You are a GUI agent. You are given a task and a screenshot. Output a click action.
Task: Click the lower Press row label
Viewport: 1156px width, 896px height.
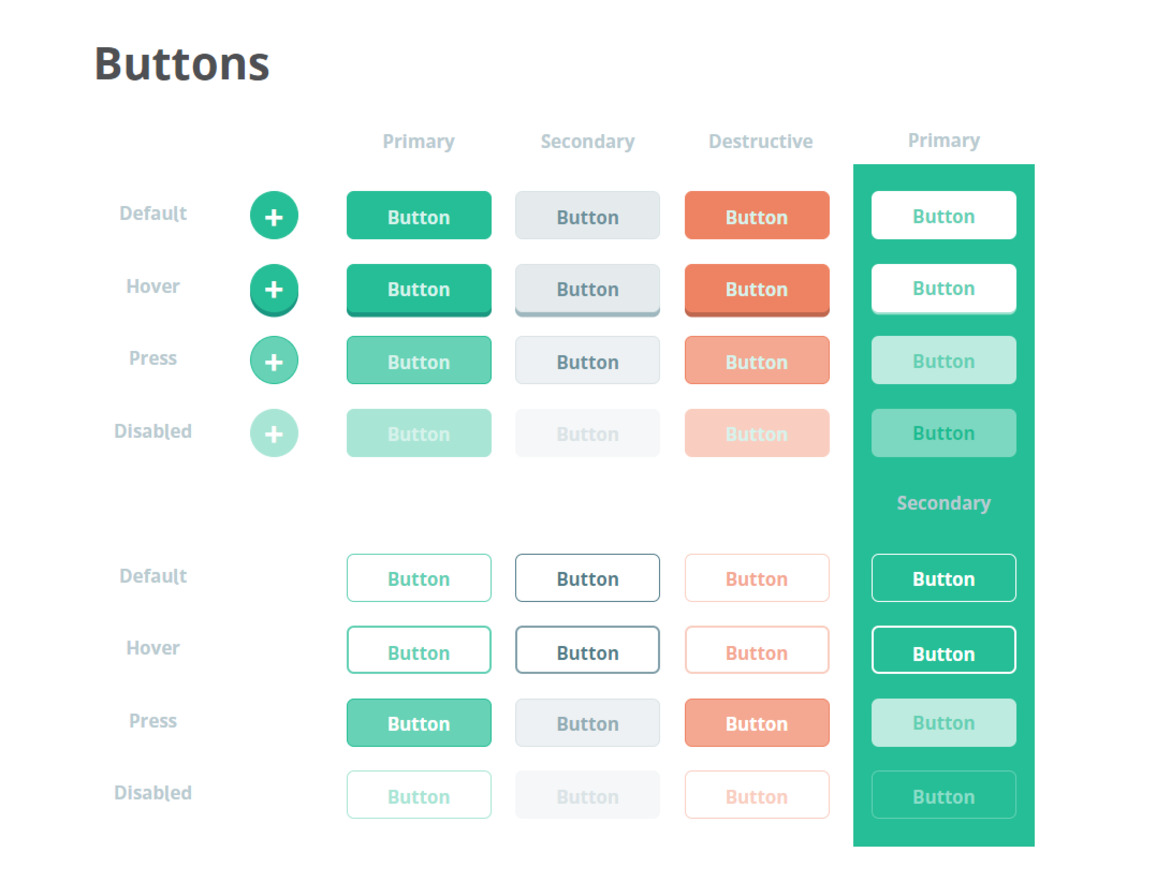[153, 720]
